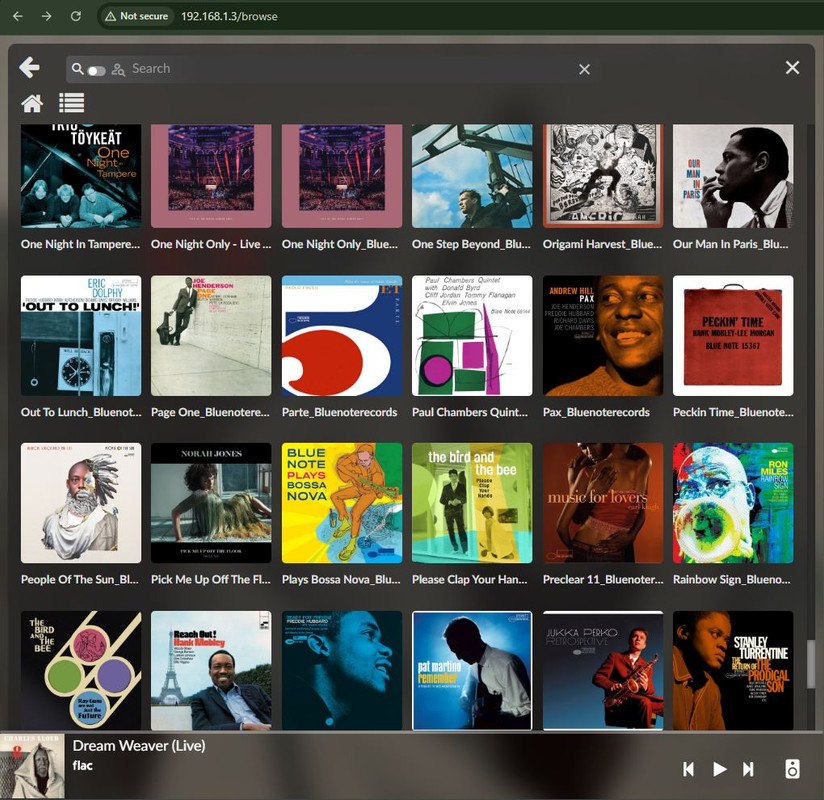
Task: Click the 'Plays Bossa Nova_Blu...' title
Action: 341,579
